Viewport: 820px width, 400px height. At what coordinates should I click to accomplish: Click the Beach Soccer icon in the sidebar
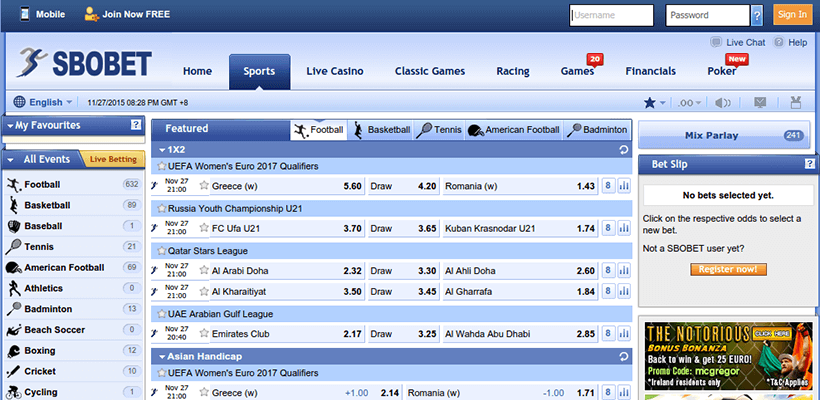pyautogui.click(x=14, y=330)
